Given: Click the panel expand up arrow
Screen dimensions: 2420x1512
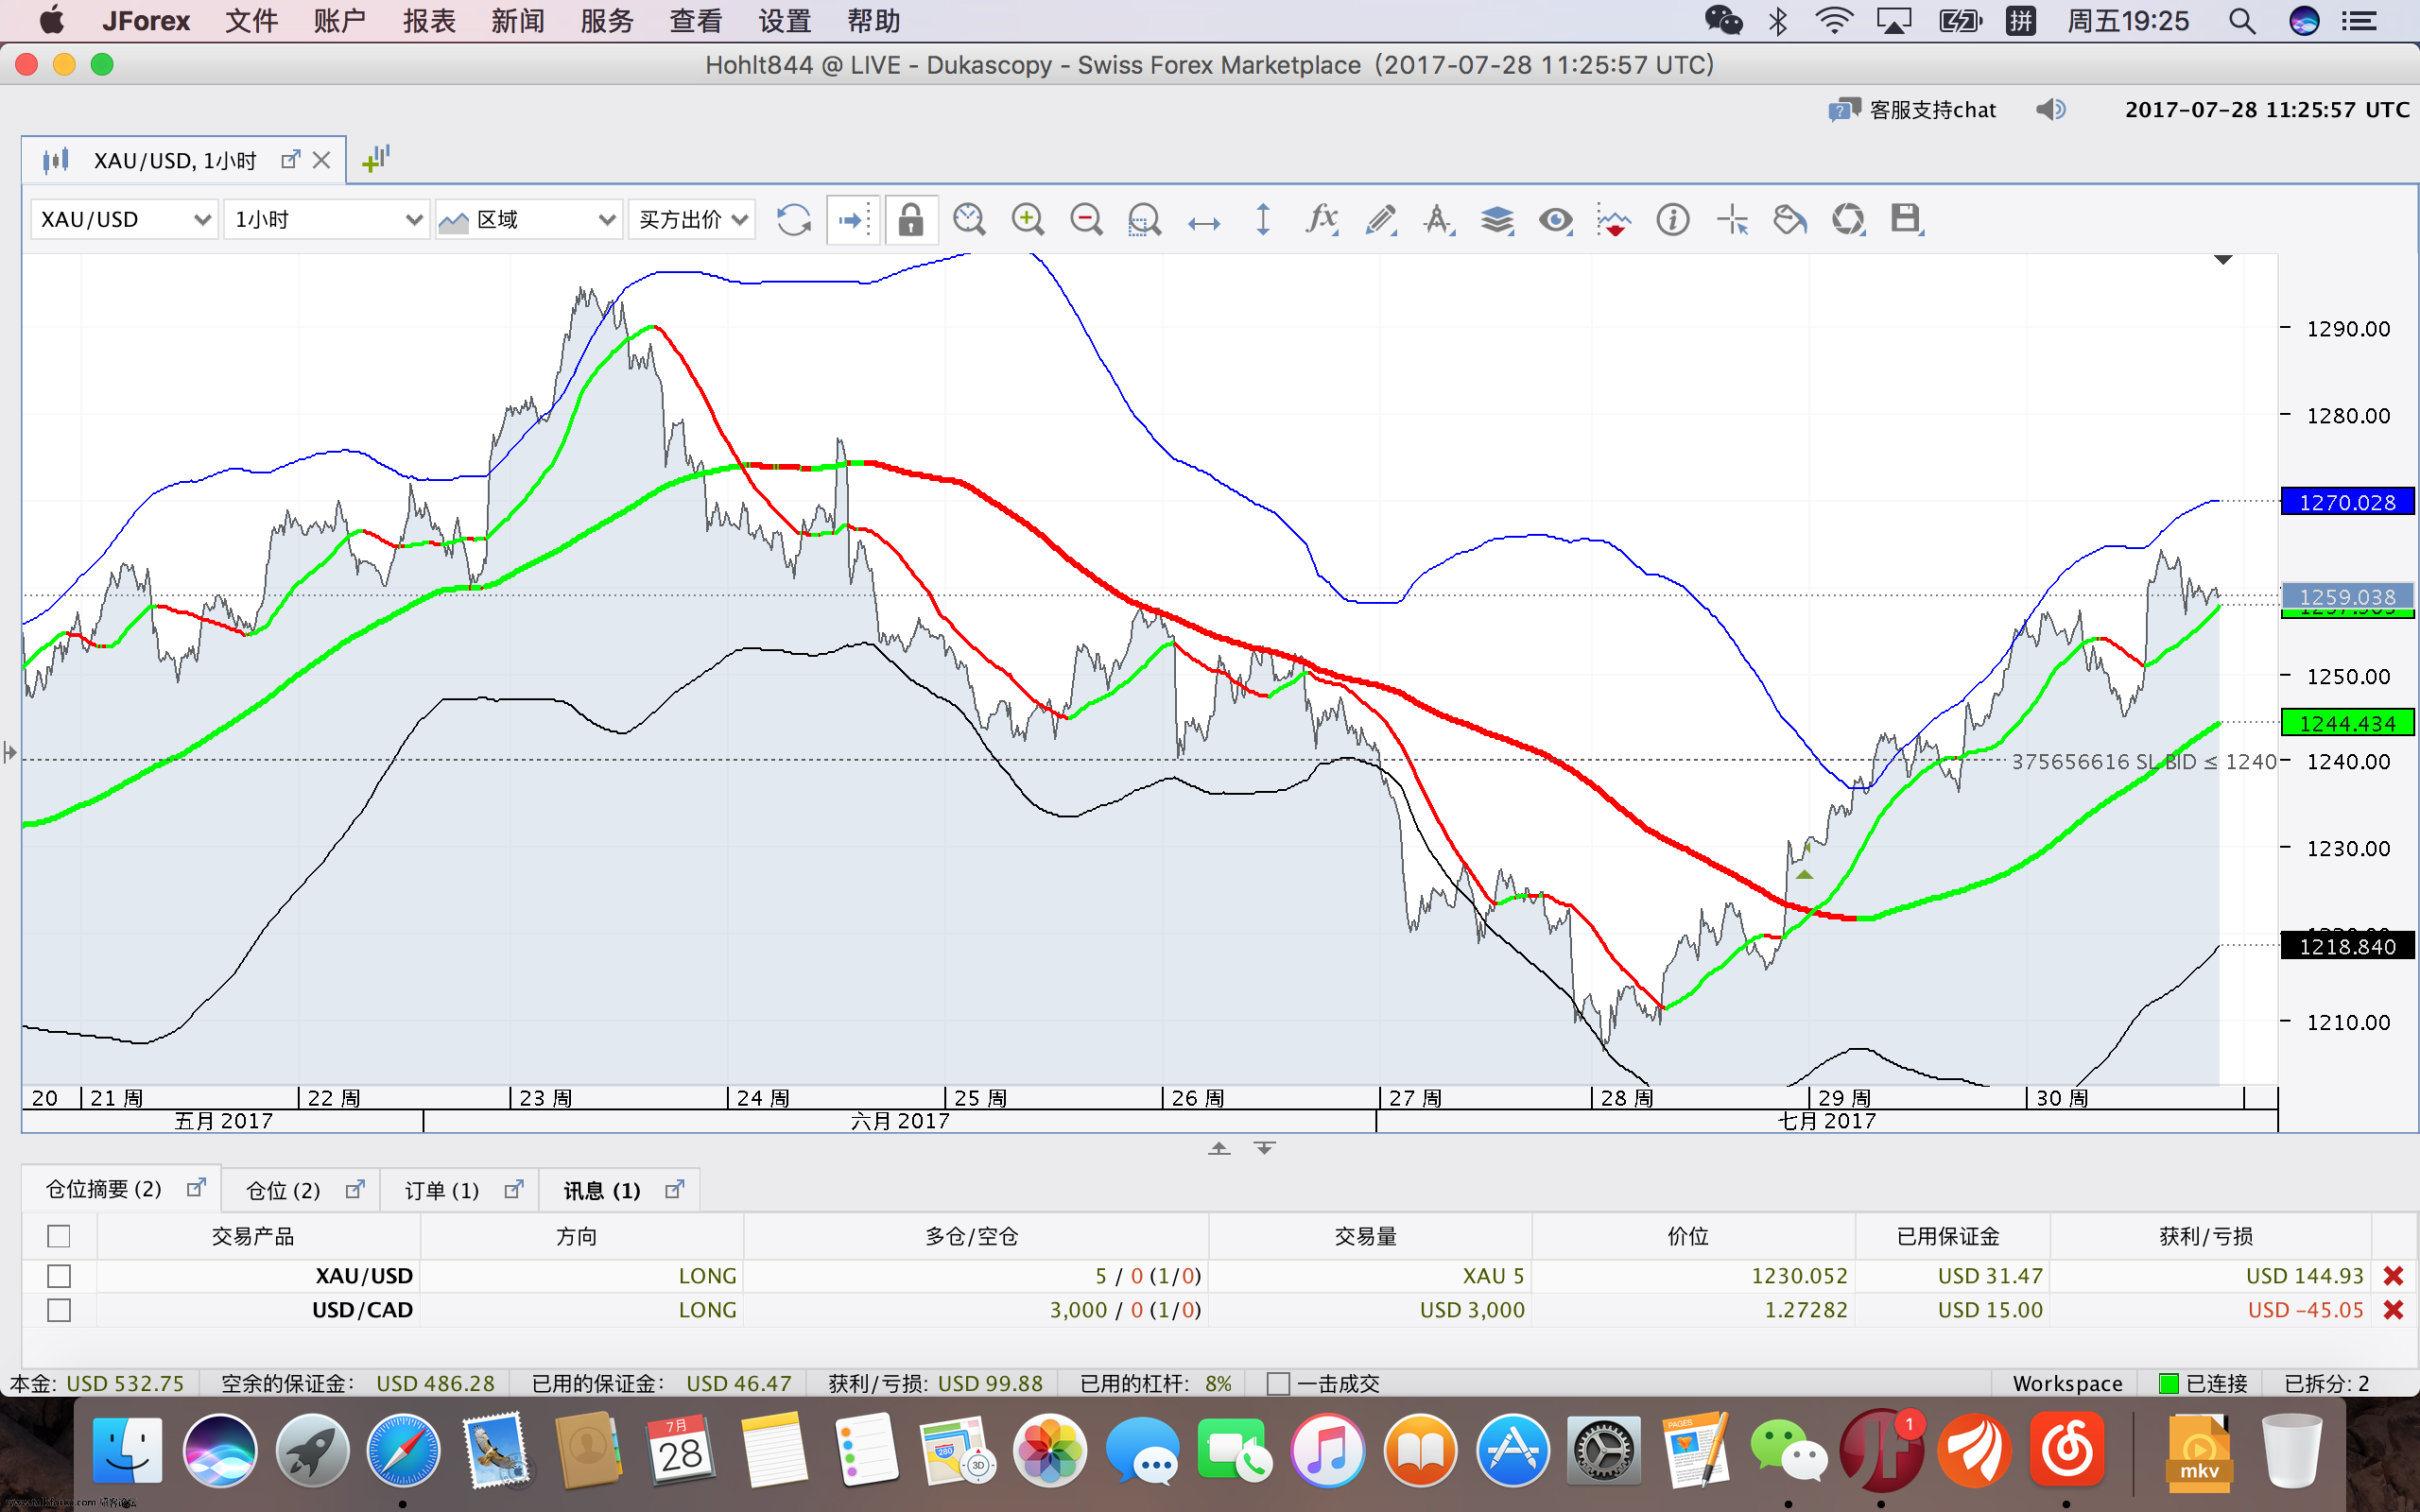Looking at the screenshot, I should tap(1219, 1148).
